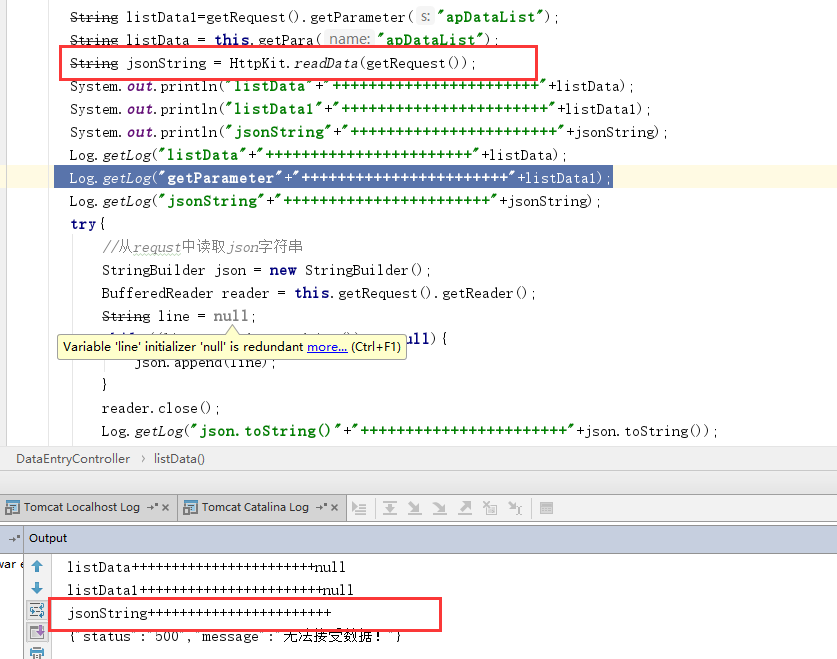
Task: Click the output line with status 500 message
Action: coord(235,636)
